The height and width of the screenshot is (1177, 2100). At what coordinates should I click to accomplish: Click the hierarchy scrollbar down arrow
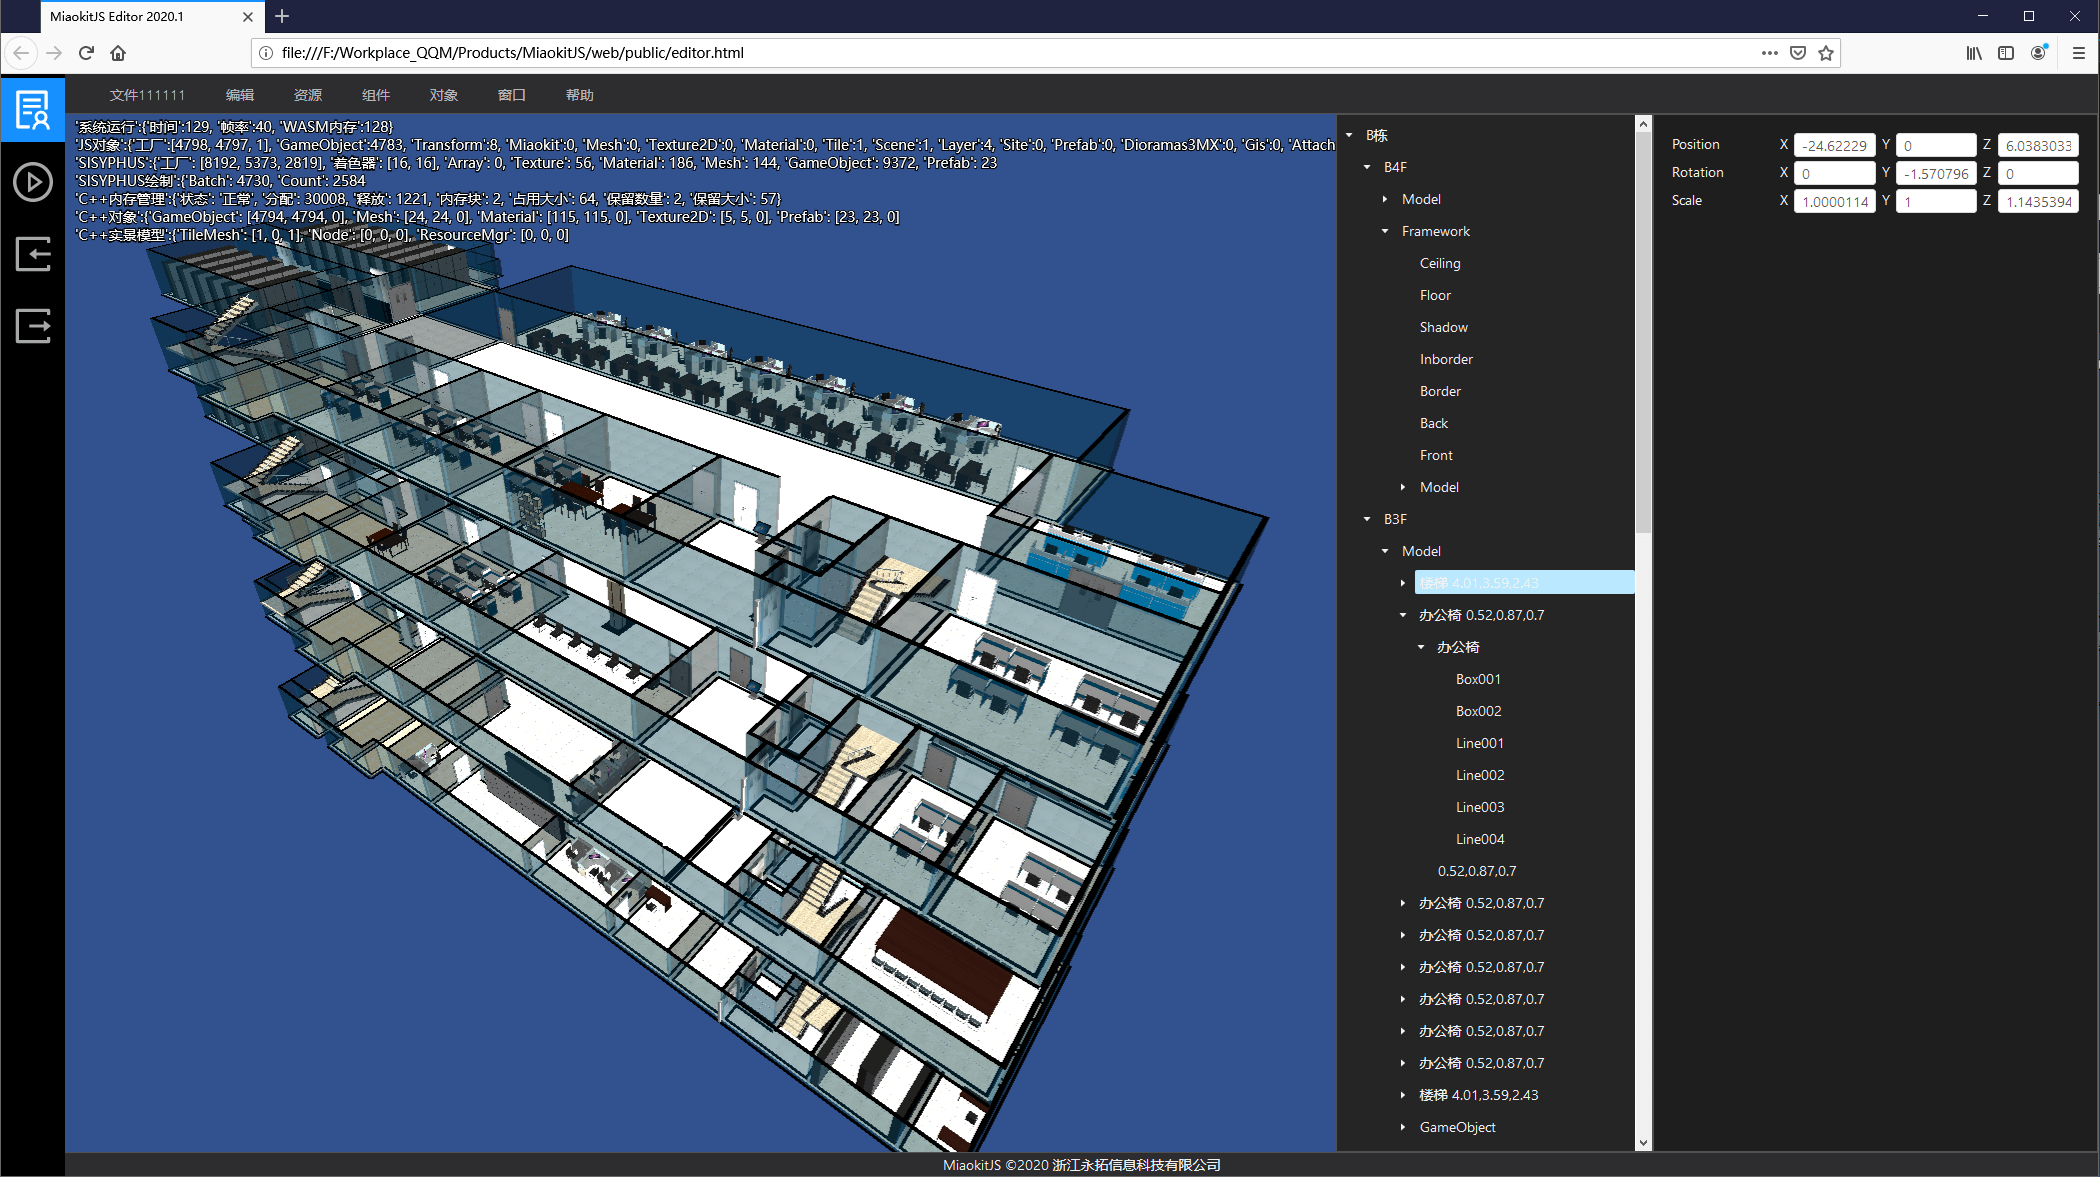[1643, 1142]
